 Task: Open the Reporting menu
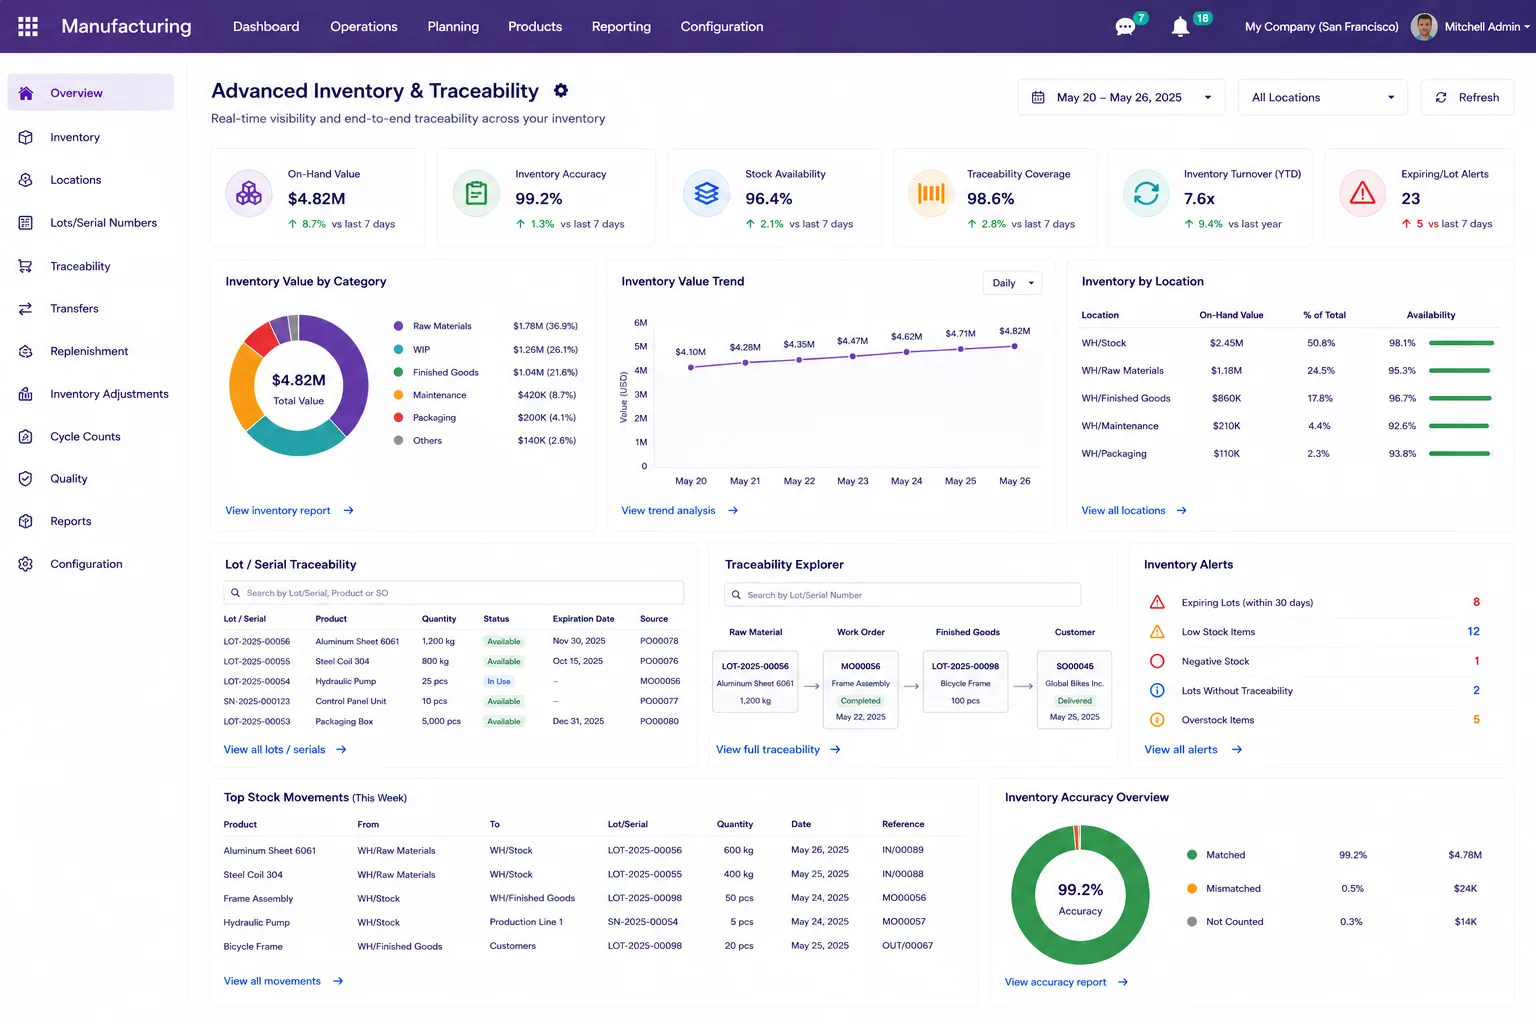[621, 27]
